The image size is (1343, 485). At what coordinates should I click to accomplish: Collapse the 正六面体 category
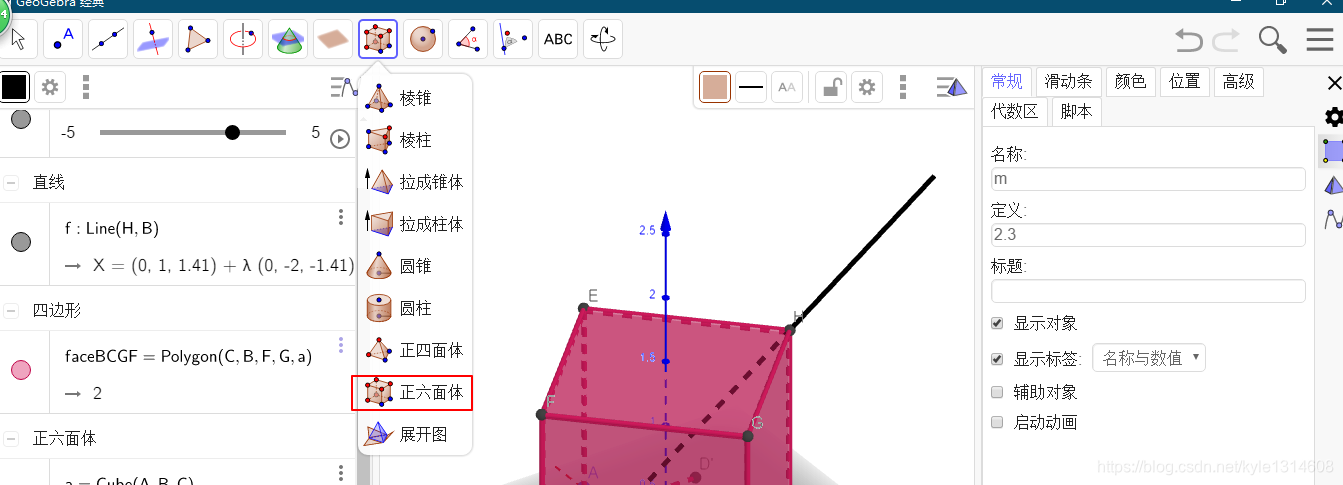click(12, 438)
